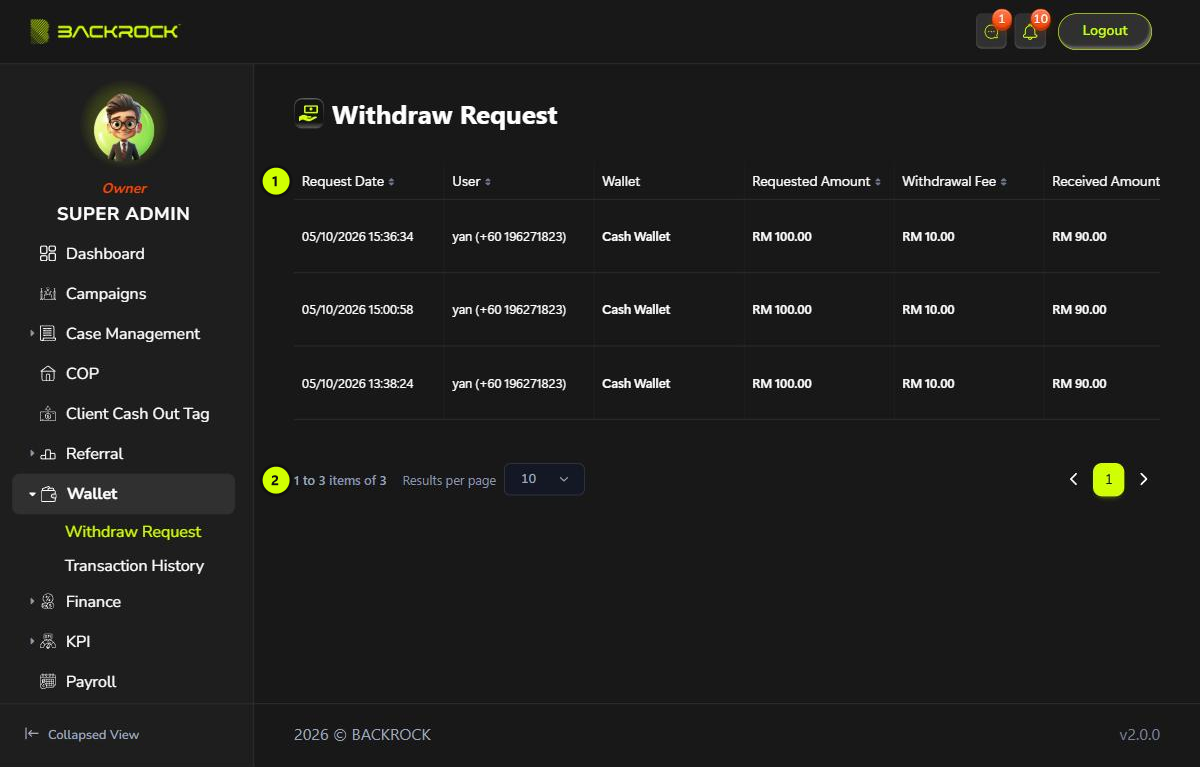1200x767 pixels.
Task: Sort by Withdrawal Fee column arrows
Action: coord(1003,182)
